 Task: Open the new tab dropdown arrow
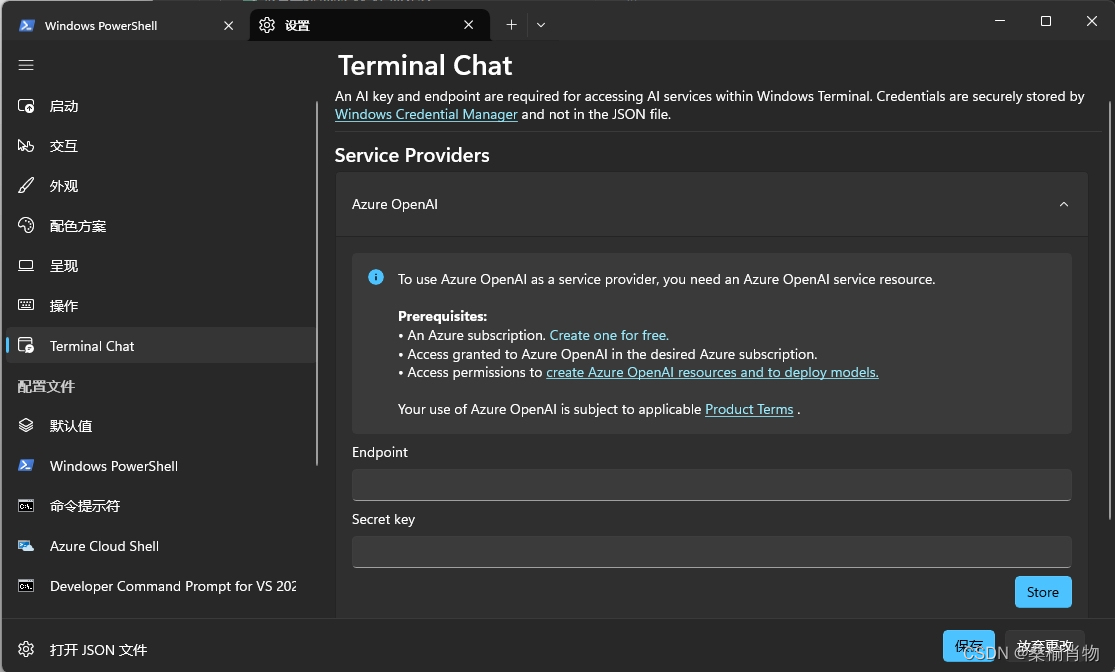point(541,25)
